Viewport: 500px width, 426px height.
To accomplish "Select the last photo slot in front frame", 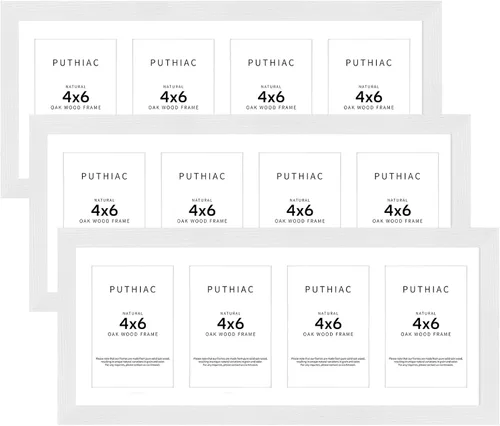I will 426,327.
